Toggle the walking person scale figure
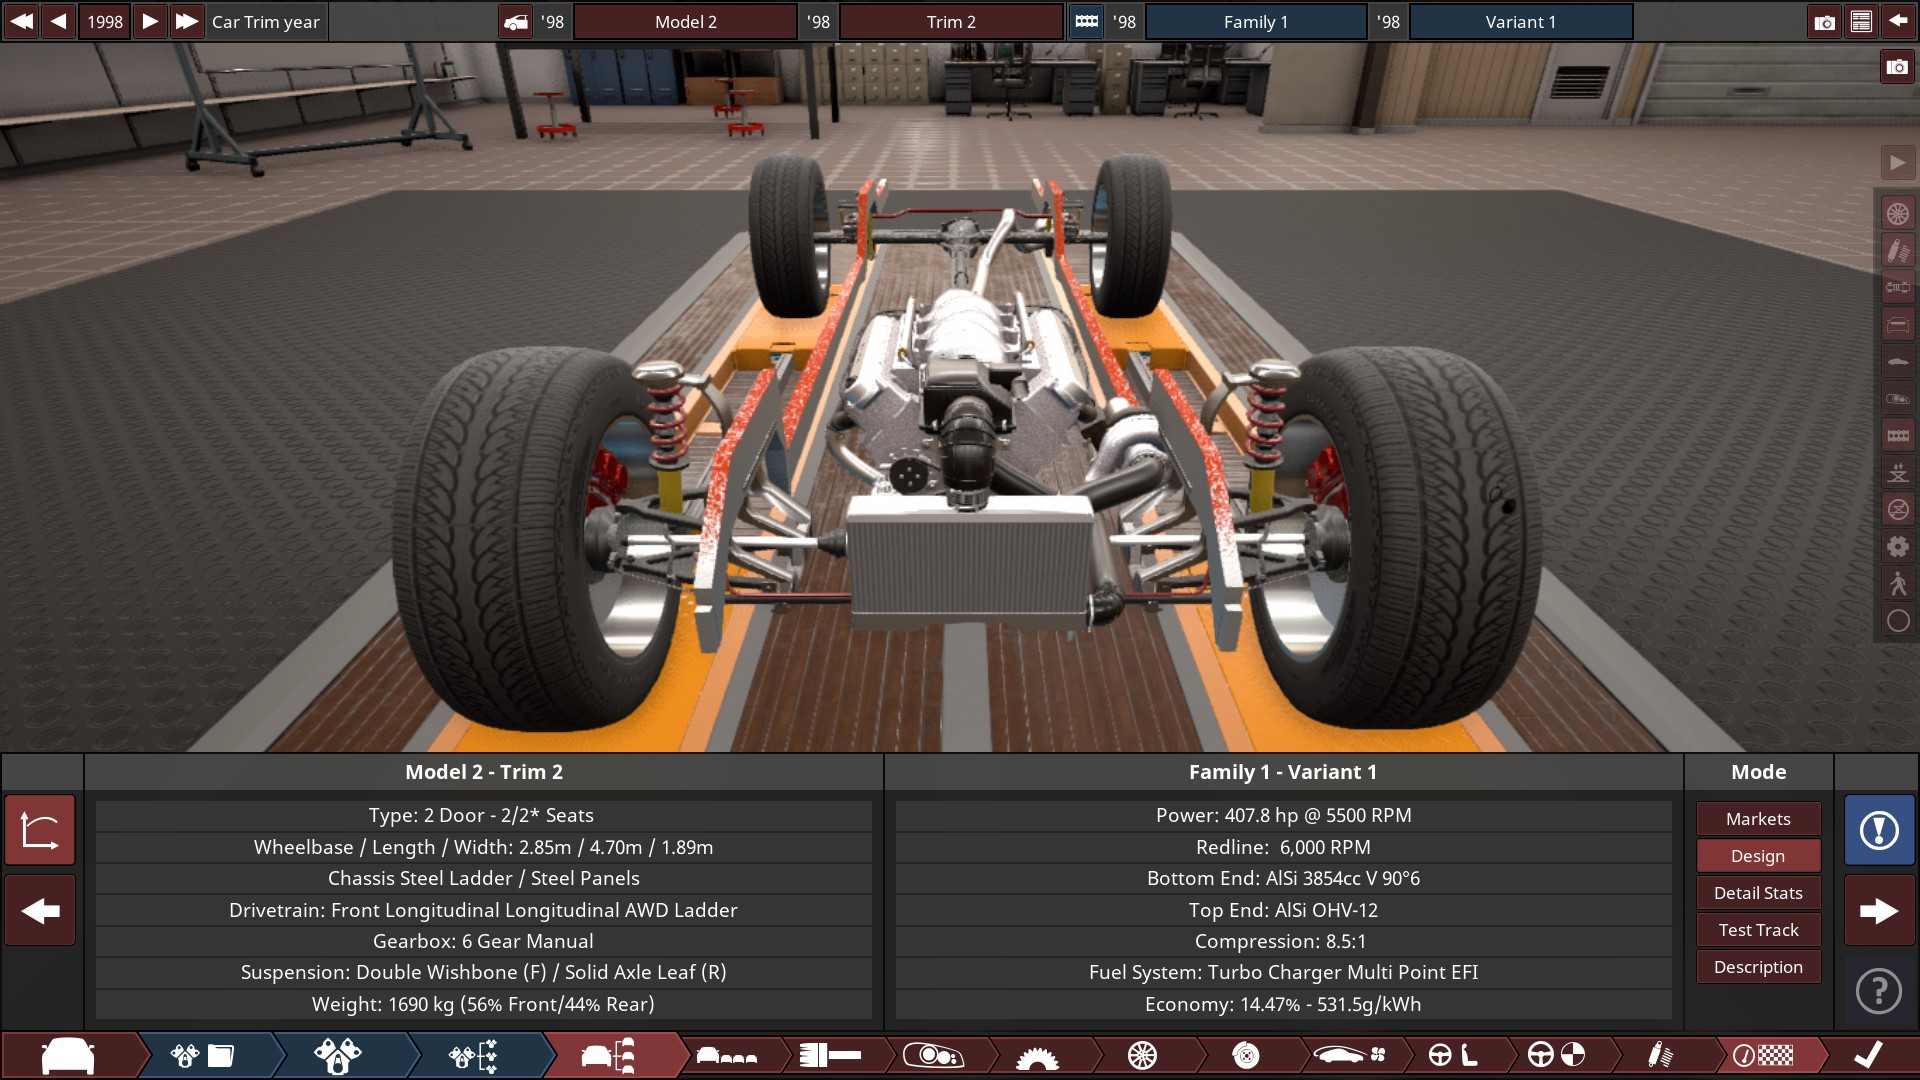This screenshot has height=1080, width=1920. pos(1897,583)
